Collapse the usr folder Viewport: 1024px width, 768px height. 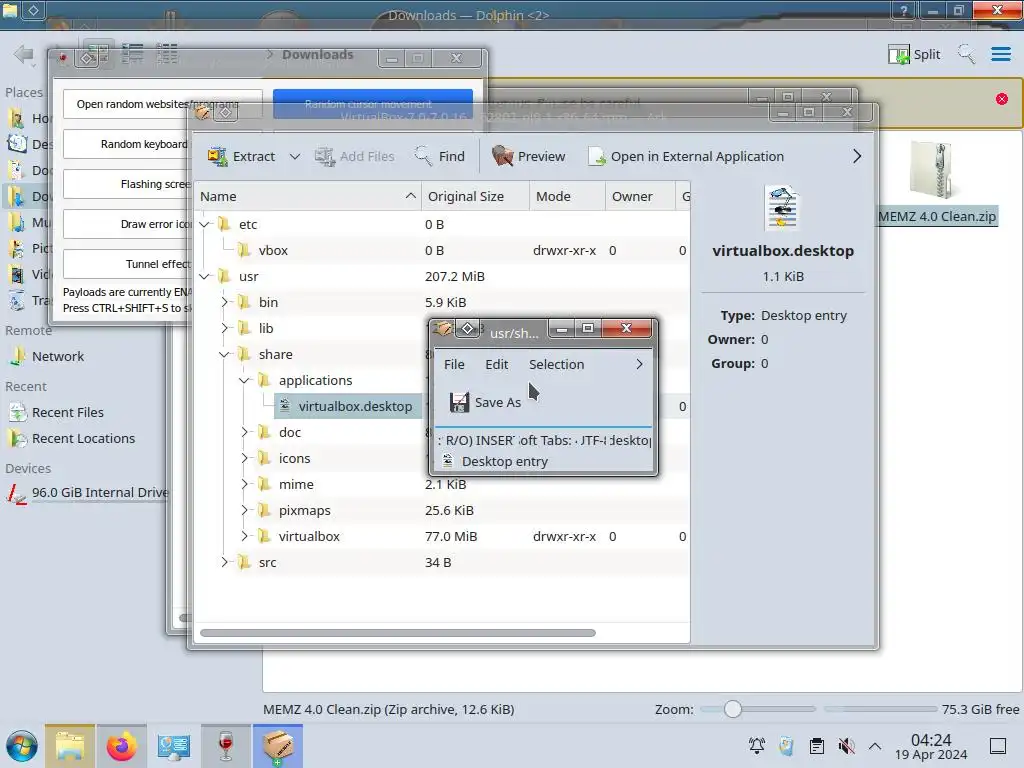(204, 276)
